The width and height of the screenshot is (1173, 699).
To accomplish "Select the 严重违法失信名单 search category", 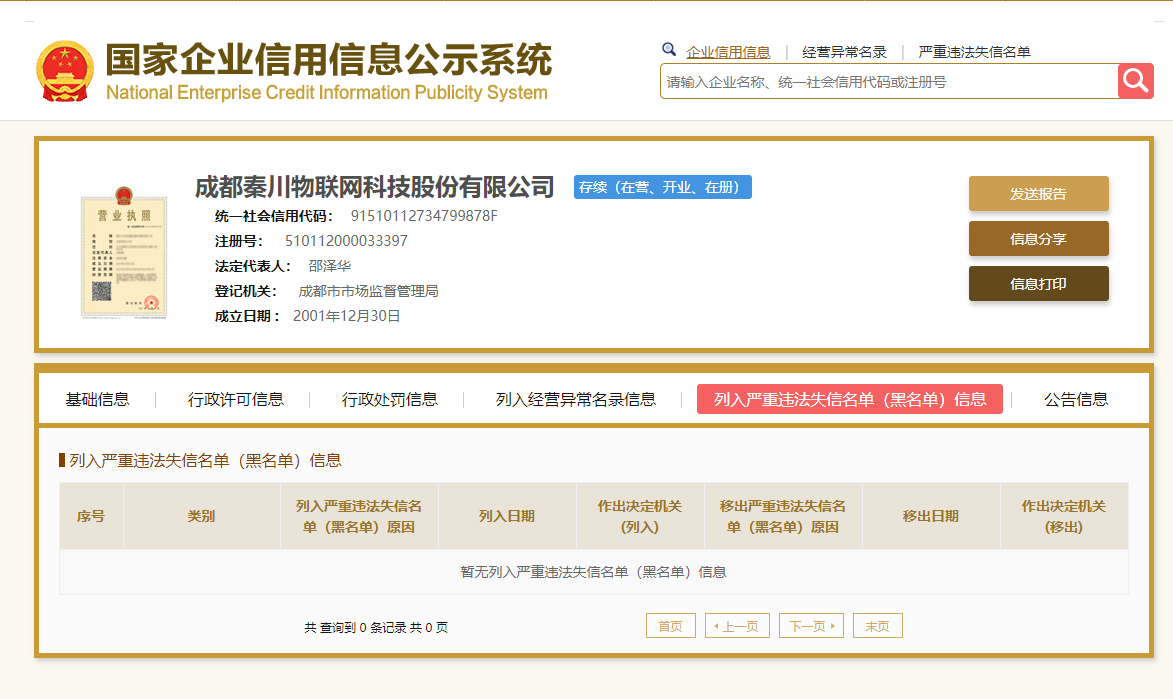I will pyautogui.click(x=974, y=52).
